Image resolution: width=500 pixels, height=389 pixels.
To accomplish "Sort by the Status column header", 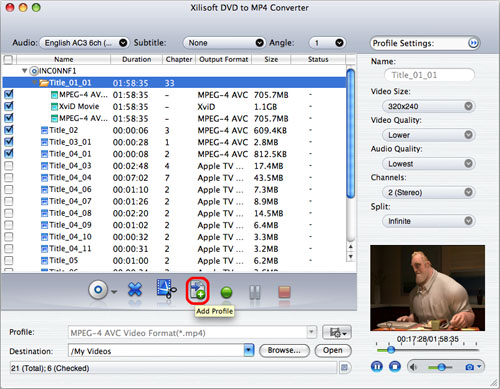I will [318, 59].
